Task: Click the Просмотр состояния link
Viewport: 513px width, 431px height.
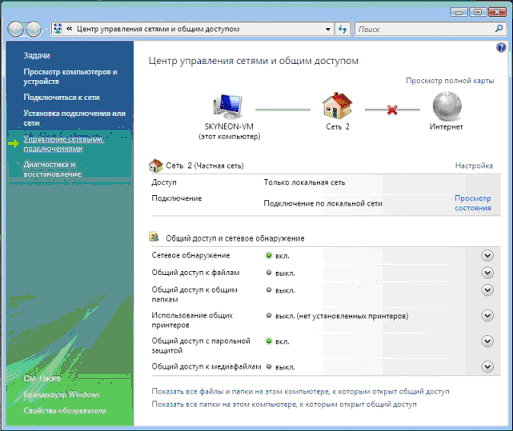Action: pyautogui.click(x=473, y=203)
